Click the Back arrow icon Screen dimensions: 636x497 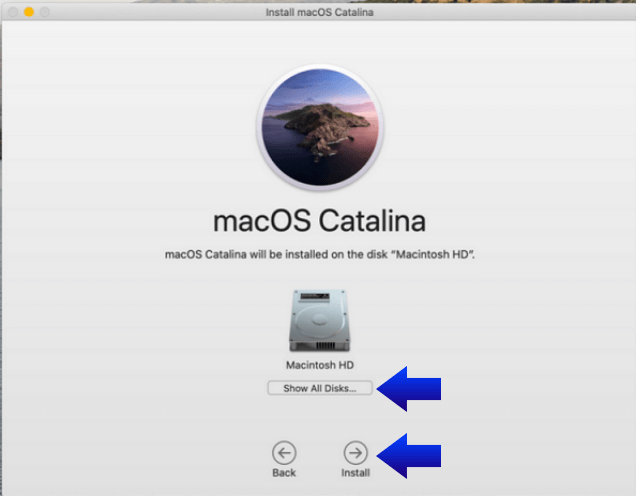[x=284, y=452]
